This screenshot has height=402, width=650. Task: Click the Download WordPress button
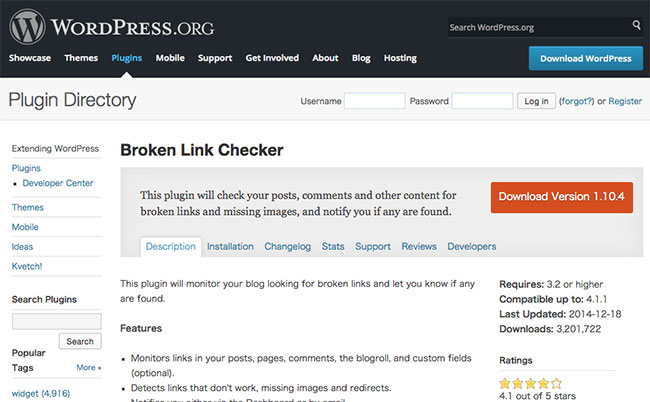[x=586, y=58]
